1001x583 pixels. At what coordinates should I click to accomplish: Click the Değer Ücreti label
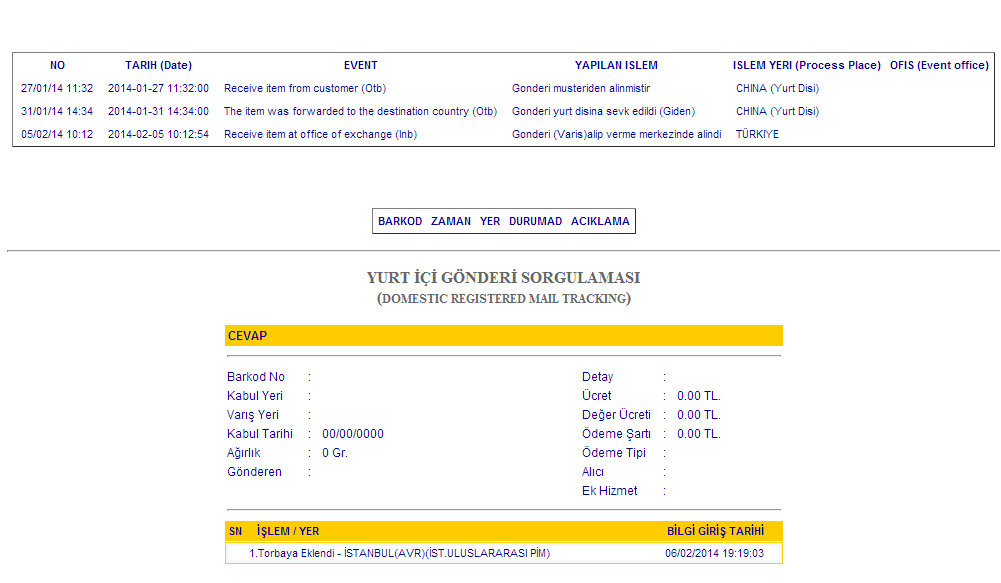click(x=616, y=415)
